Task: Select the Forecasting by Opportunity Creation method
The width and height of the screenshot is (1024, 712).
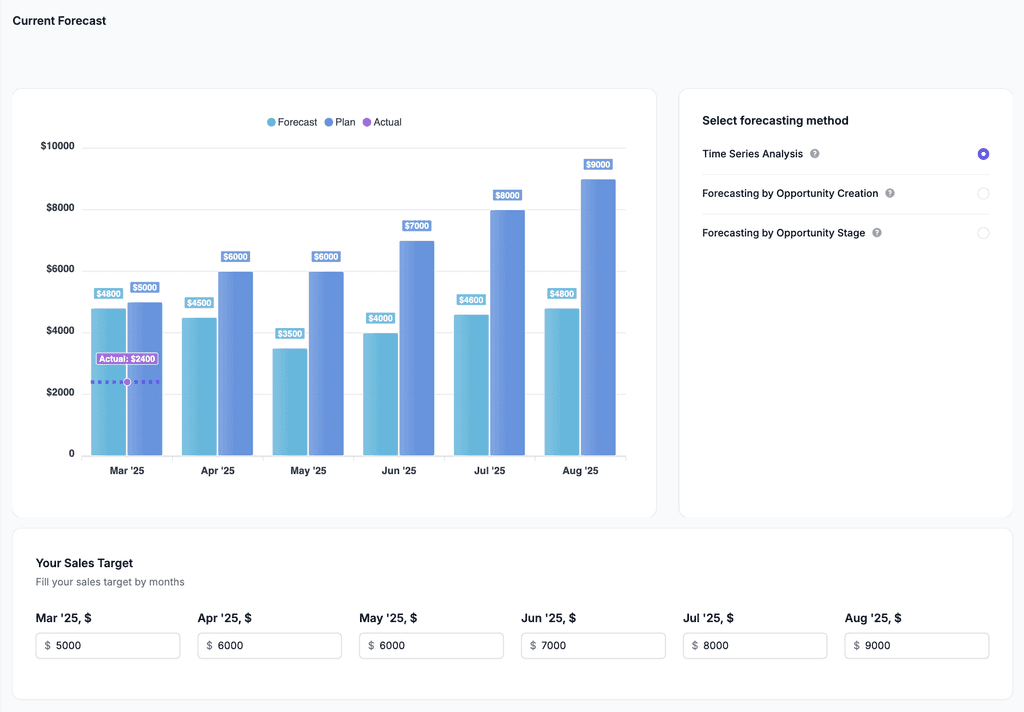Action: (x=983, y=193)
